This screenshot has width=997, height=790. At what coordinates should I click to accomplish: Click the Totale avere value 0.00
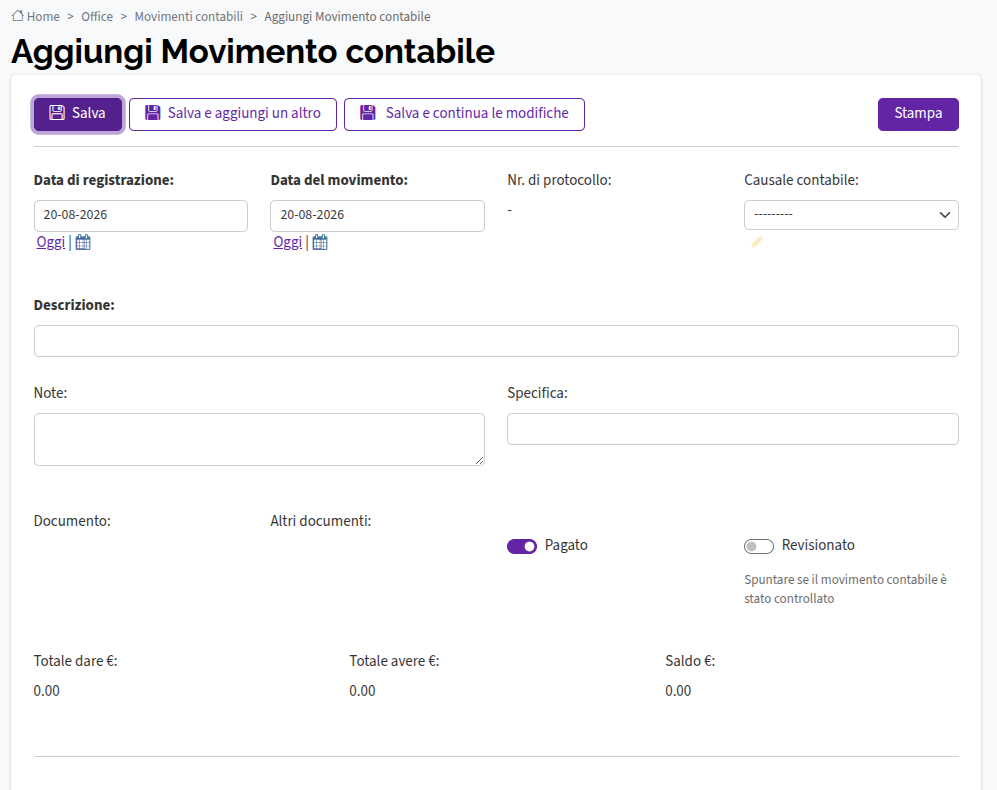tap(362, 691)
